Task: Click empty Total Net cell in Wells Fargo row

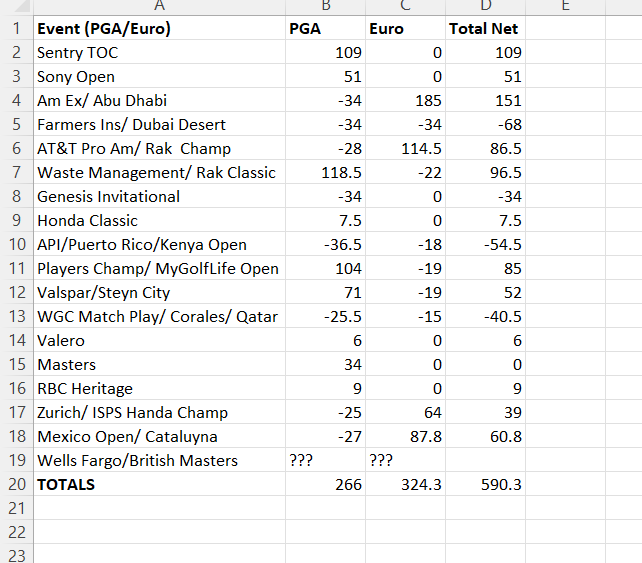Action: pyautogui.click(x=485, y=460)
